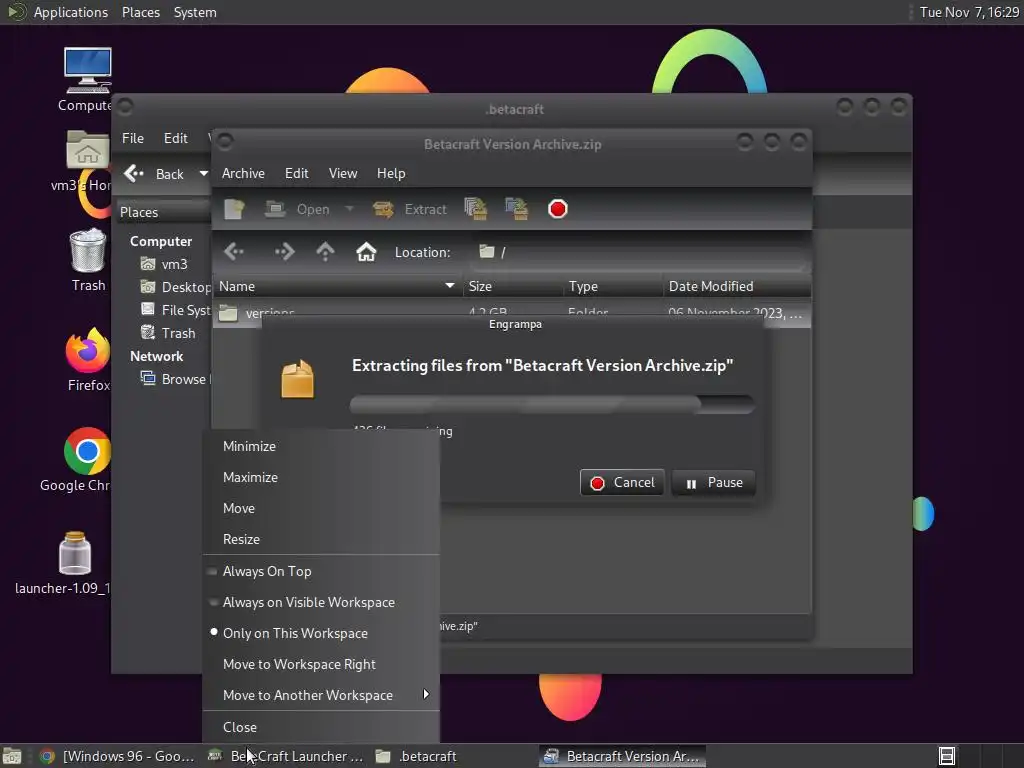Image resolution: width=1024 pixels, height=768 pixels.
Task: Open Computer desktop icon
Action: 87,79
